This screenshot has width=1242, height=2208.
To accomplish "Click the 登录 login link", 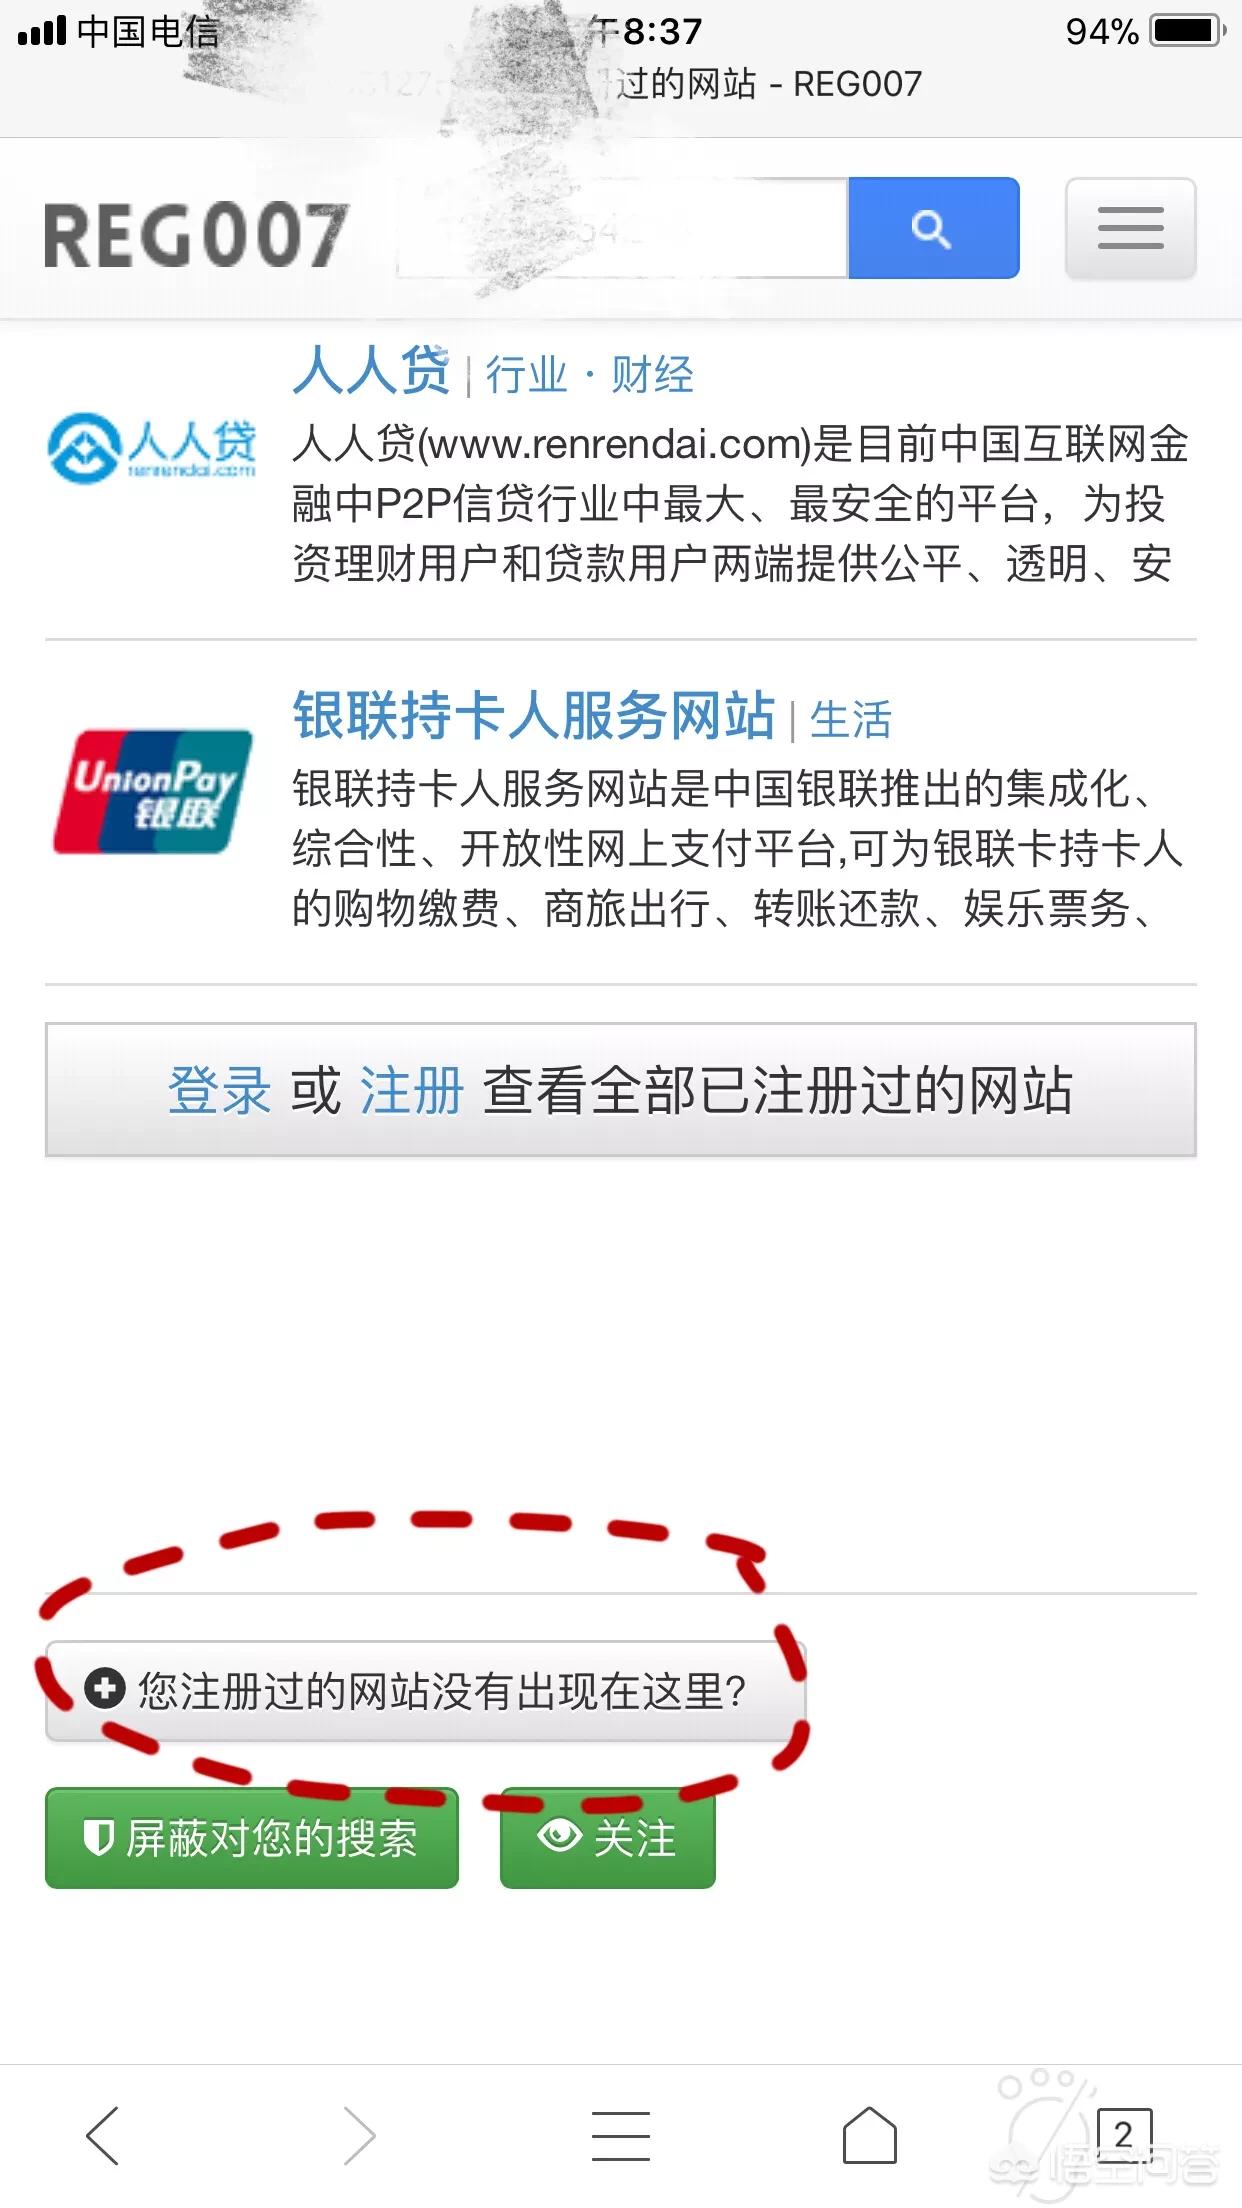I will pyautogui.click(x=219, y=1089).
